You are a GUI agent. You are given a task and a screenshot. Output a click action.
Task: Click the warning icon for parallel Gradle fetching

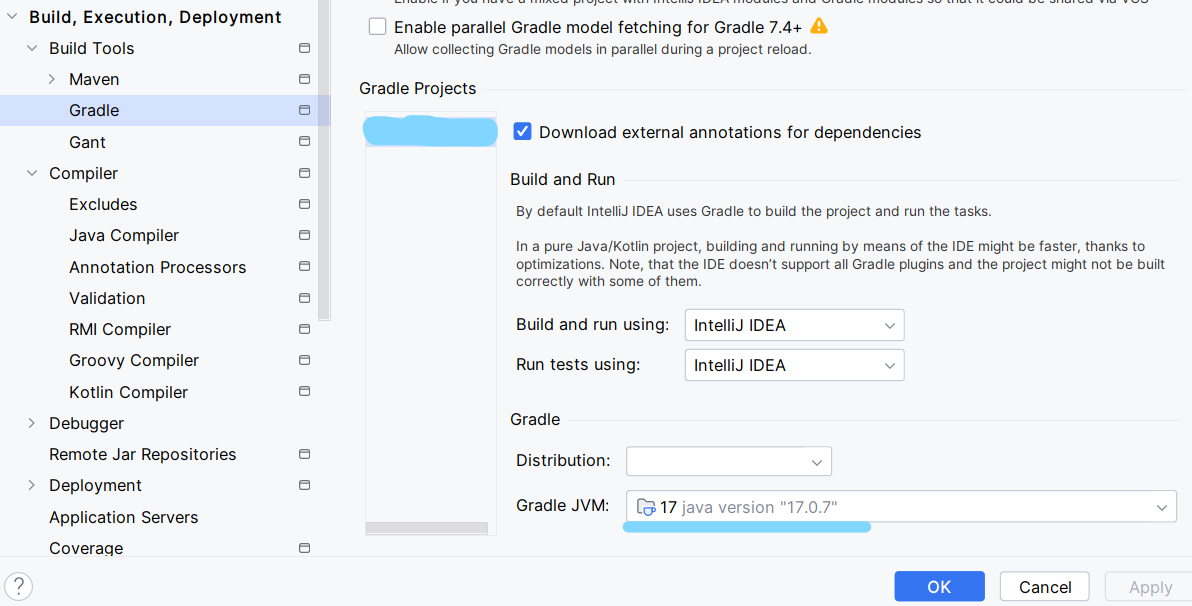819,26
